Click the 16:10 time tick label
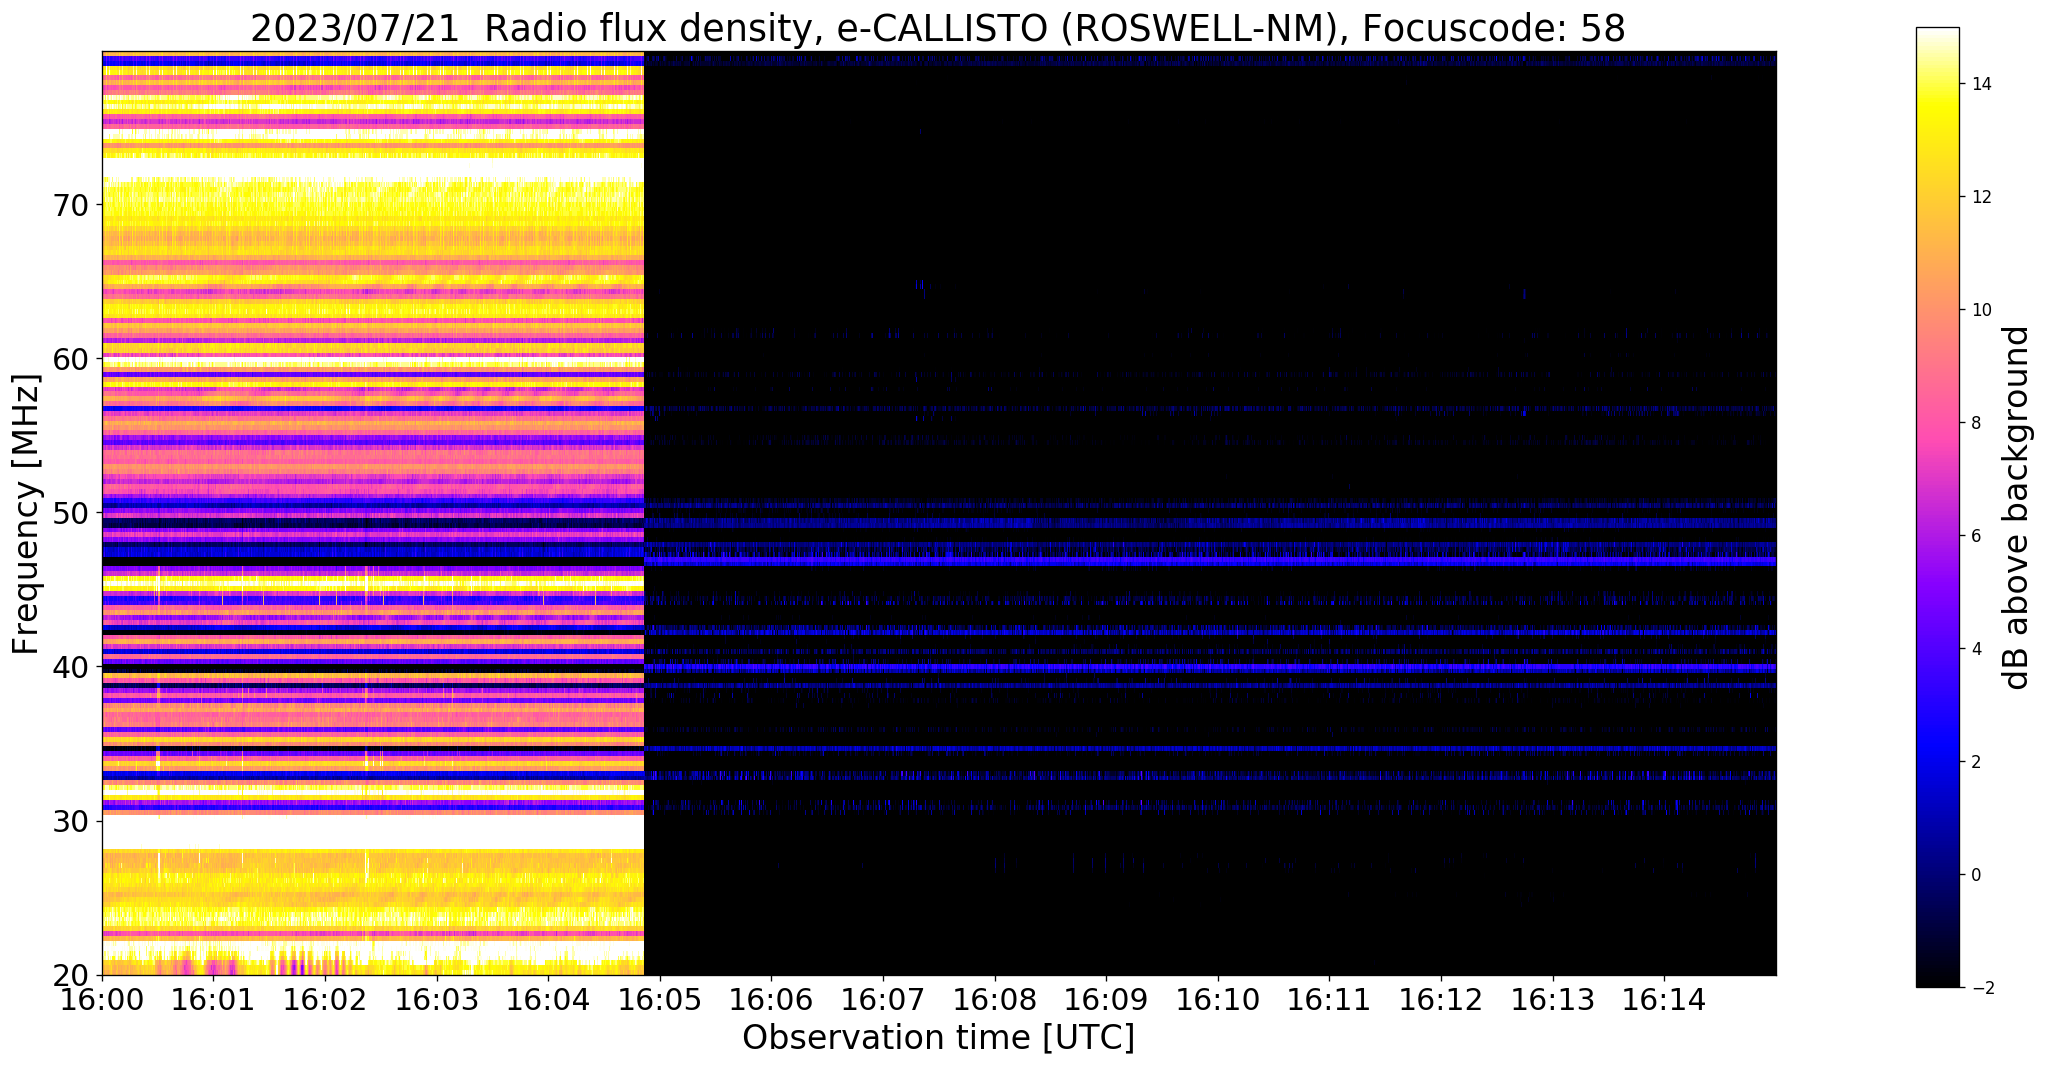 coord(1218,998)
